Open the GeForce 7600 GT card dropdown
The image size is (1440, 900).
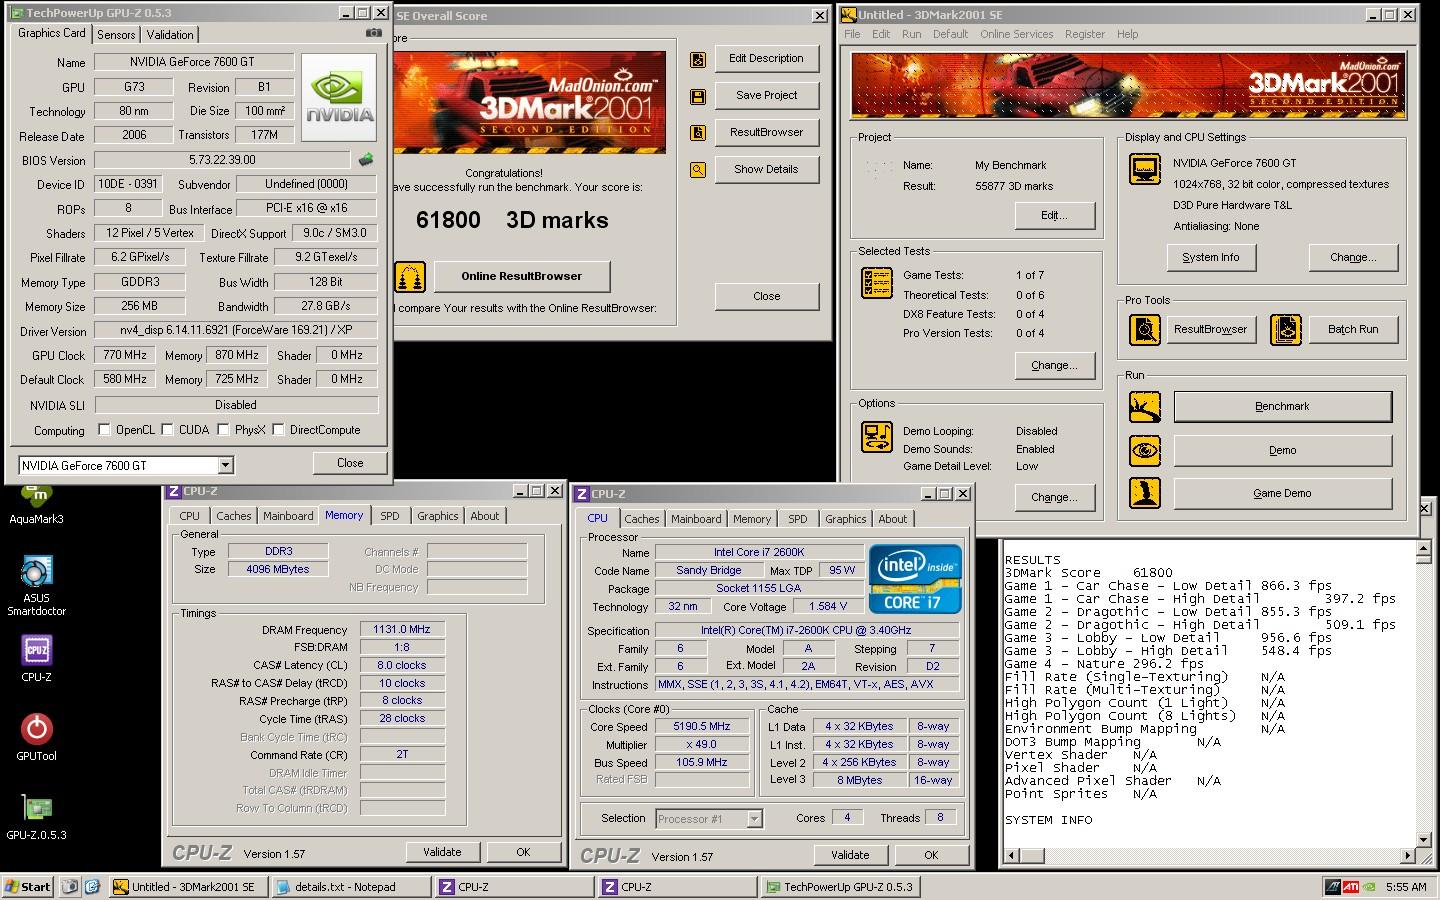pos(226,465)
